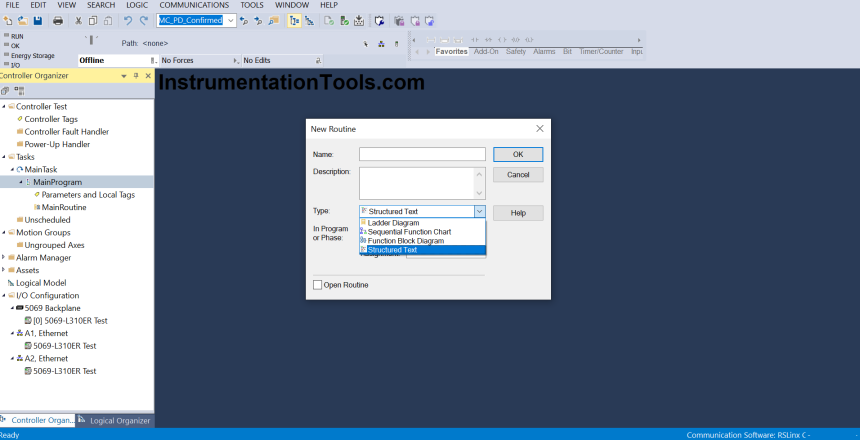860x440 pixels.
Task: Click the Find Previous search icon
Action: pos(244,21)
